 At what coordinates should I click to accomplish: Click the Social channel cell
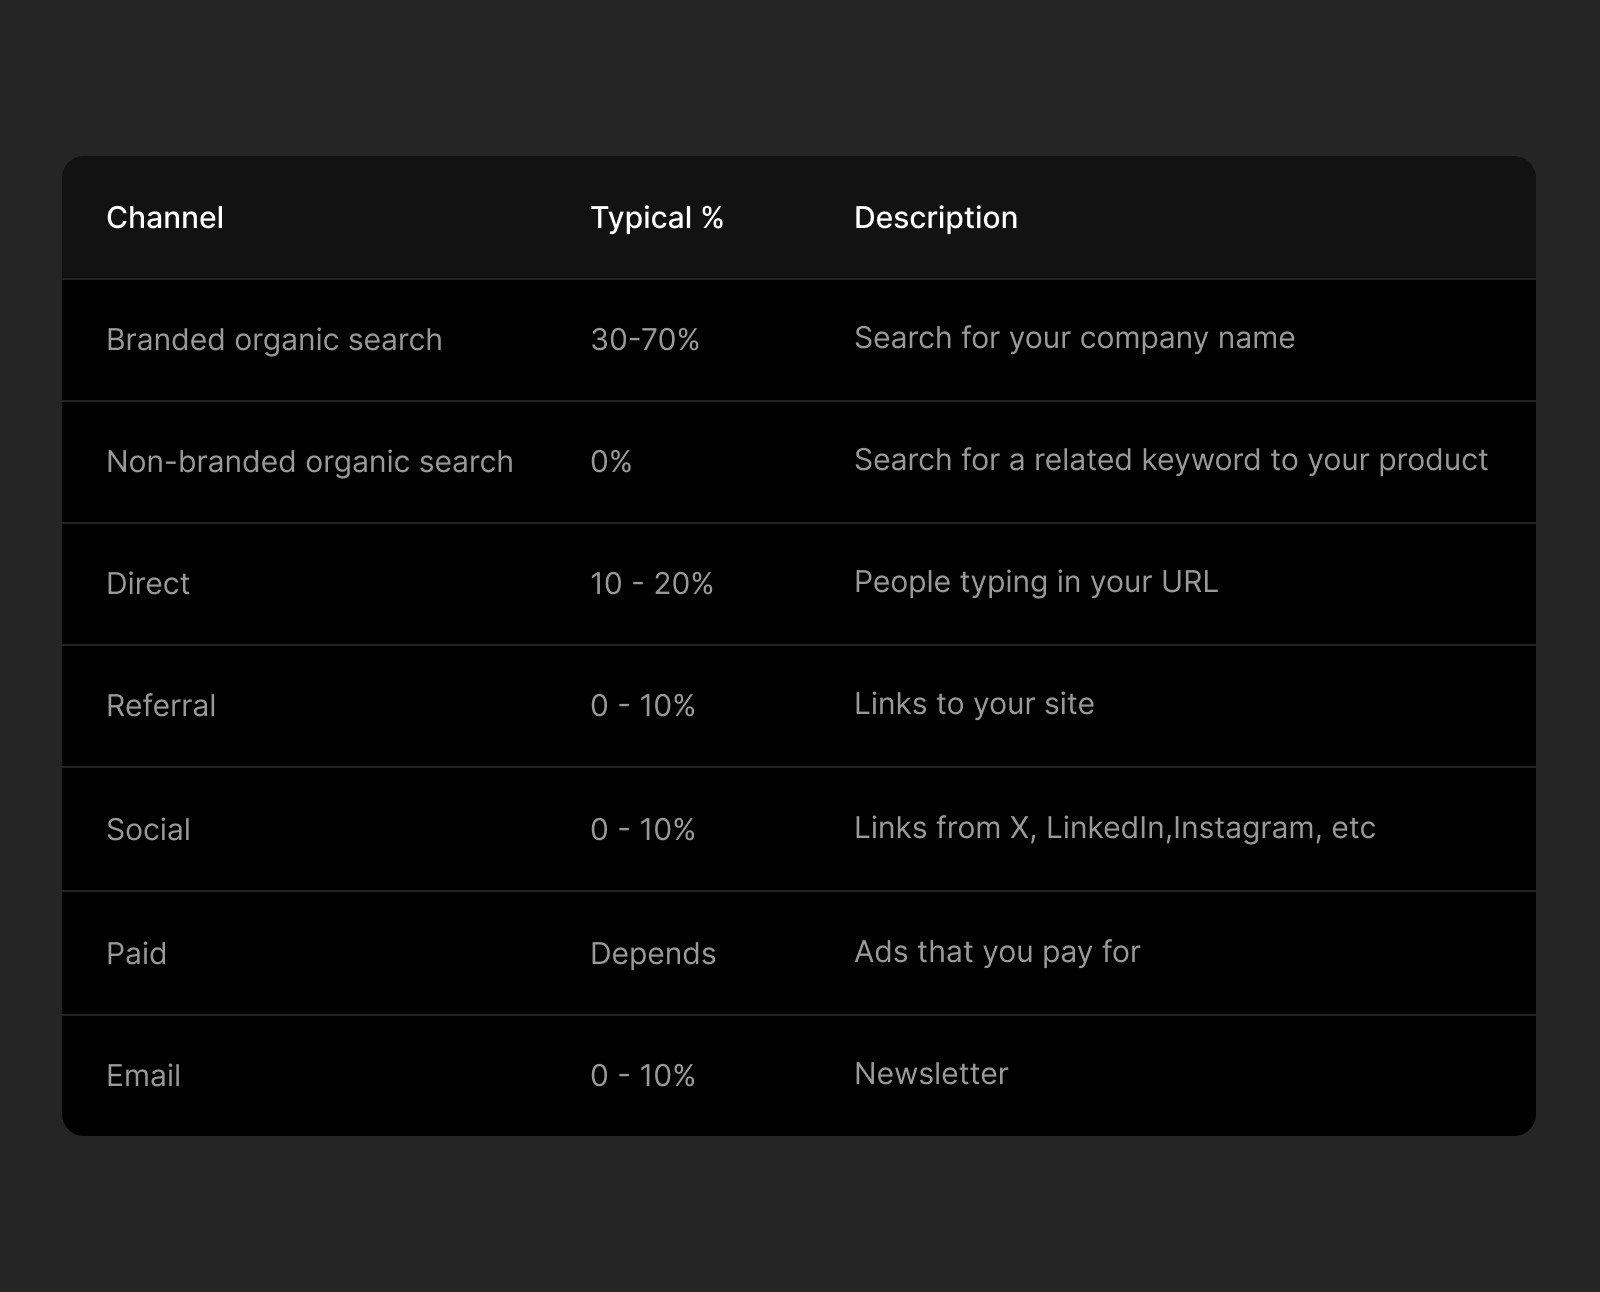coord(148,830)
